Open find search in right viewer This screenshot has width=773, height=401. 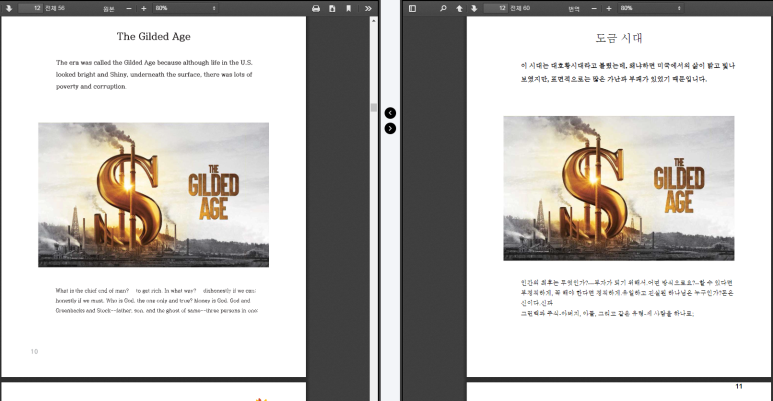443,8
